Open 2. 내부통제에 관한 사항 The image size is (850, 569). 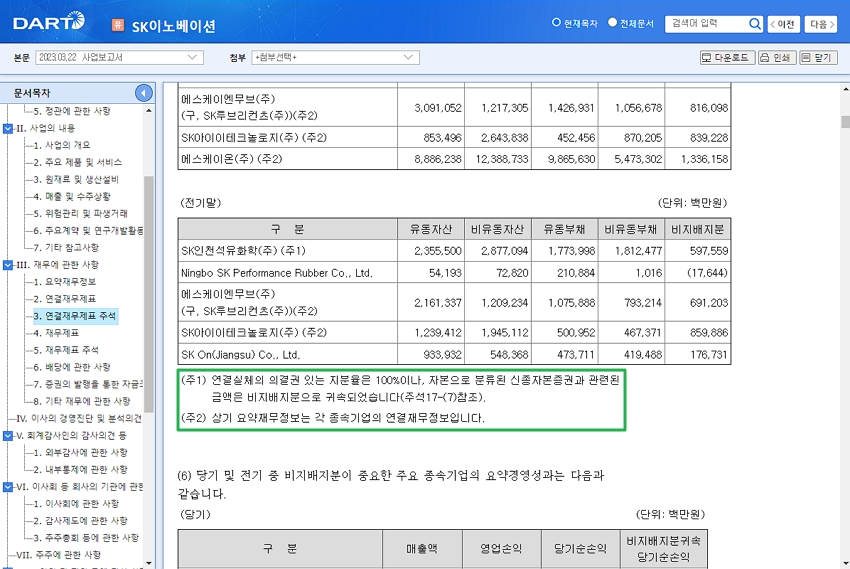[x=80, y=469]
